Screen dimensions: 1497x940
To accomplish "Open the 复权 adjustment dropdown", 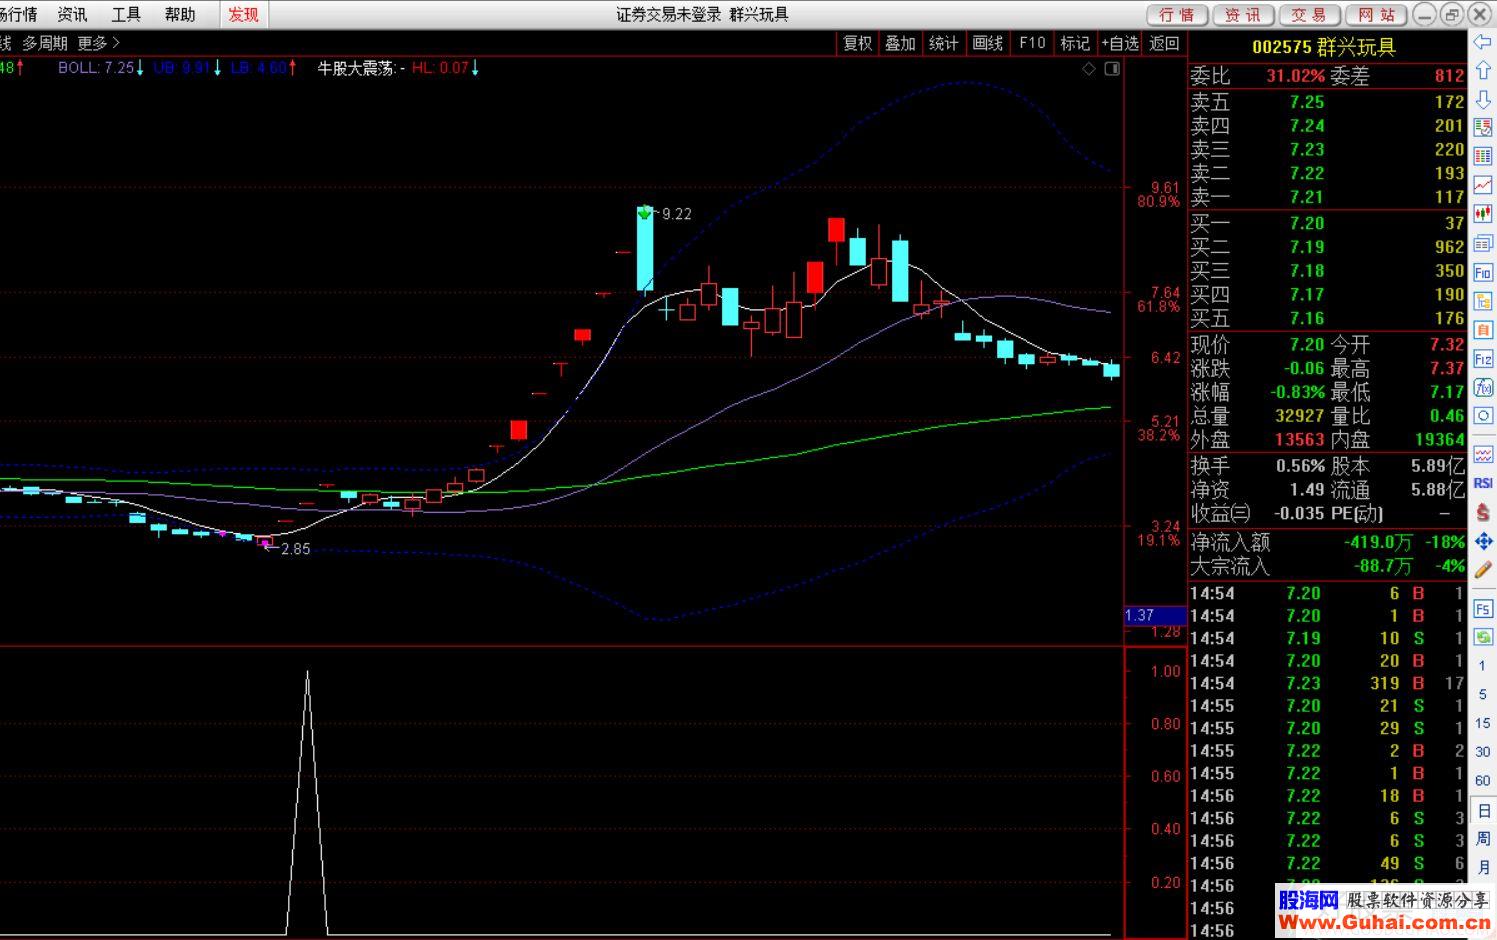I will point(858,43).
